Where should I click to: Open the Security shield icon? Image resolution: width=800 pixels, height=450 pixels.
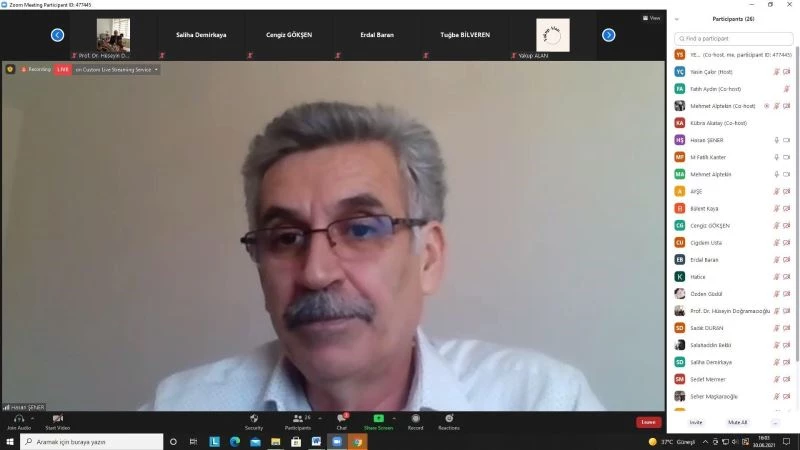coord(254,417)
